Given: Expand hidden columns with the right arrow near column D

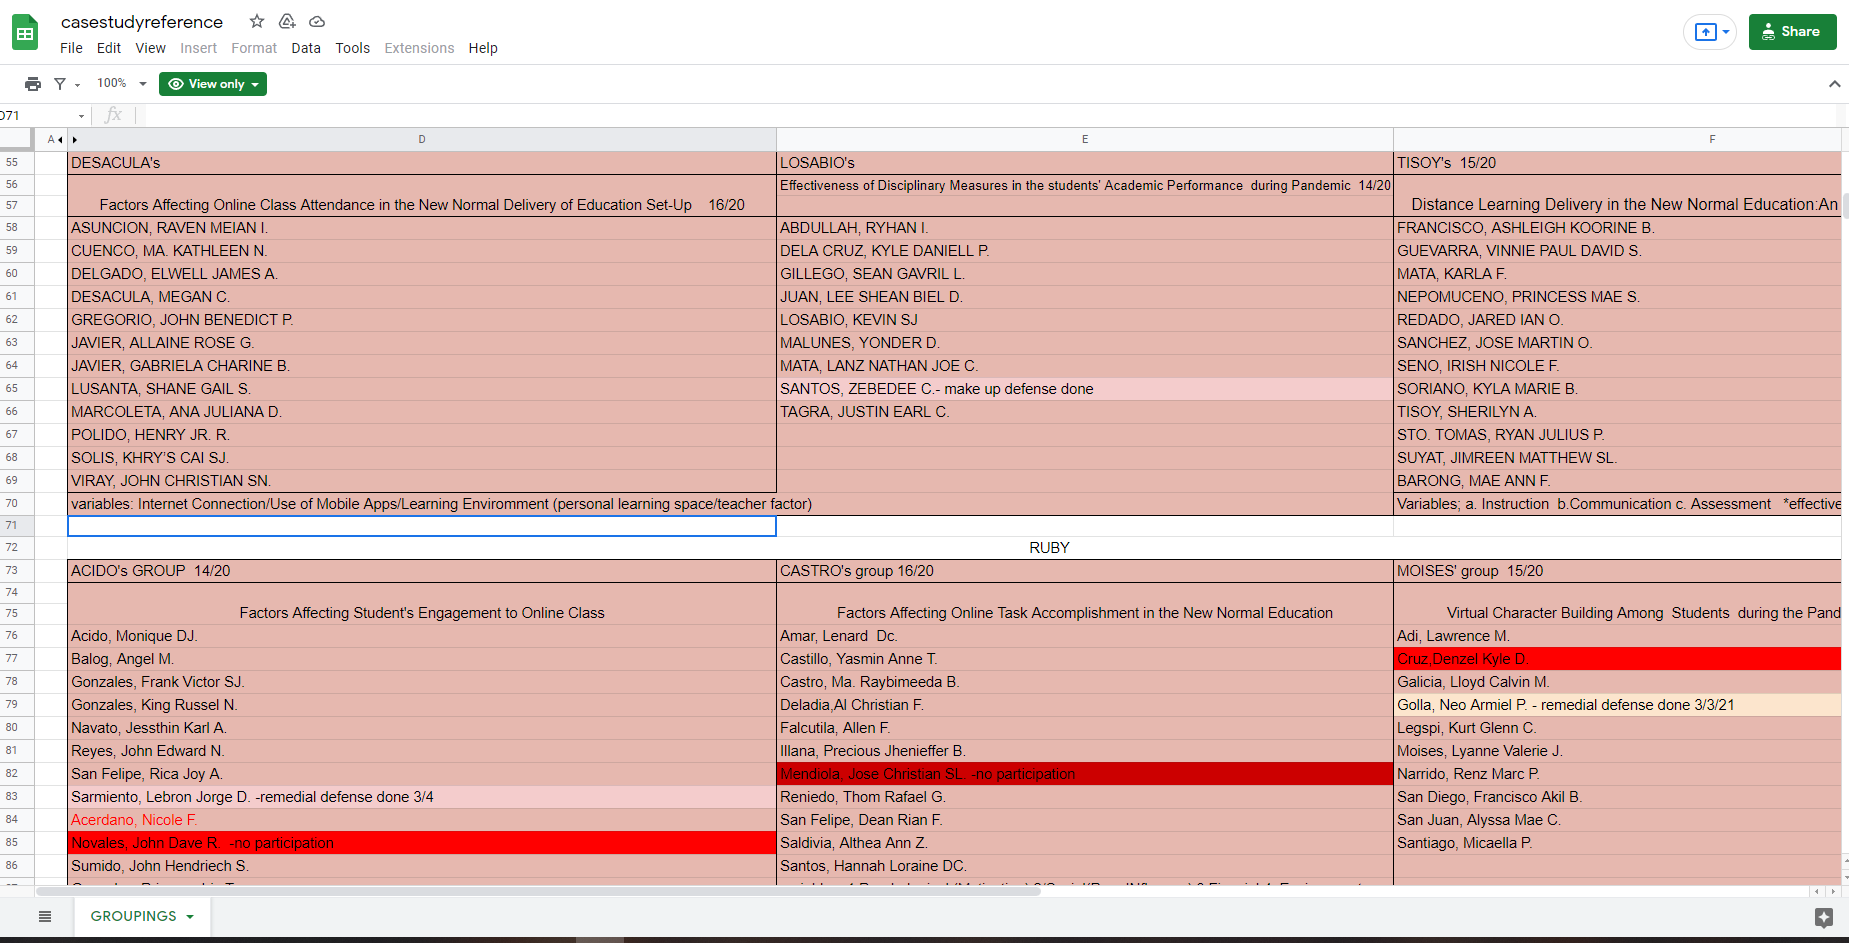Looking at the screenshot, I should (75, 140).
